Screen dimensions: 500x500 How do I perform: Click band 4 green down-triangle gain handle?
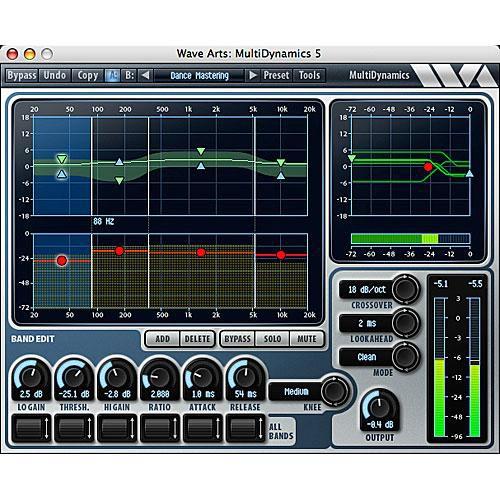click(x=281, y=162)
